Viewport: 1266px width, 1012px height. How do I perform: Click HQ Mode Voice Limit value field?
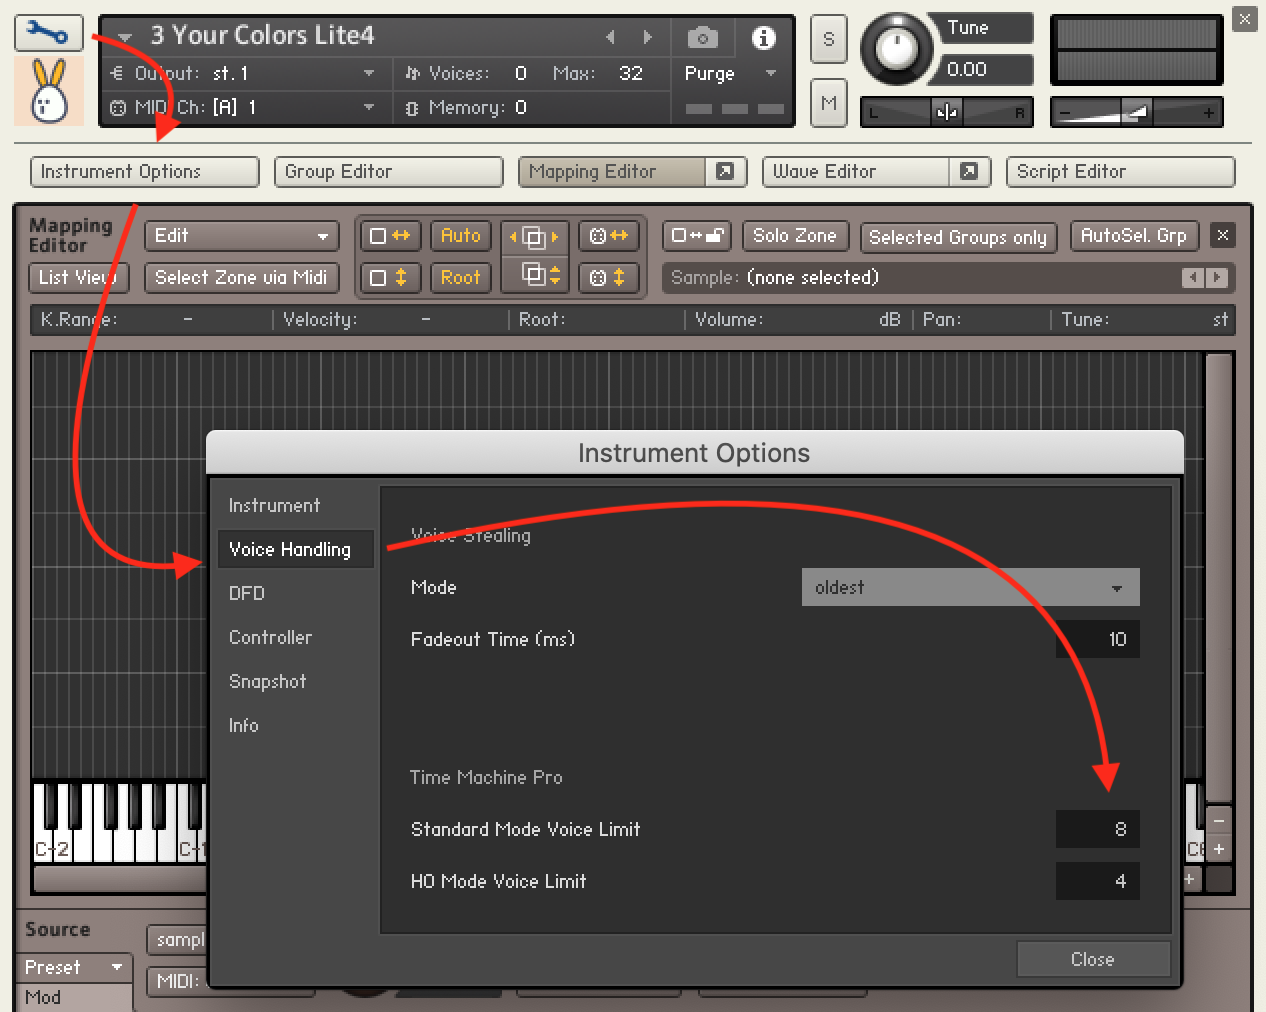pyautogui.click(x=1098, y=882)
